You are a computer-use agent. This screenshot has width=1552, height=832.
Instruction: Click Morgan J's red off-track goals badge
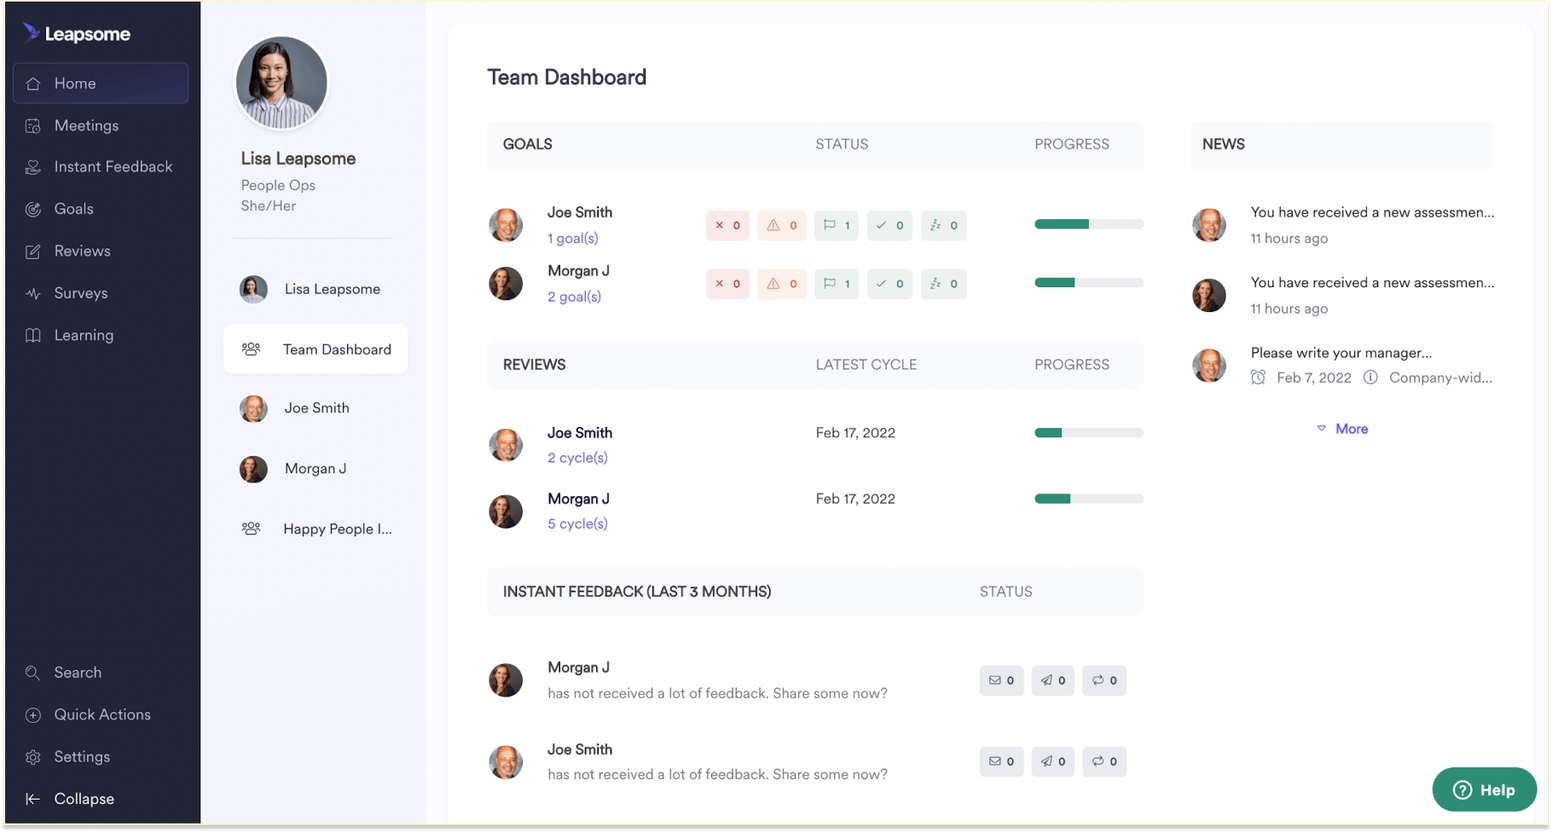coord(727,284)
